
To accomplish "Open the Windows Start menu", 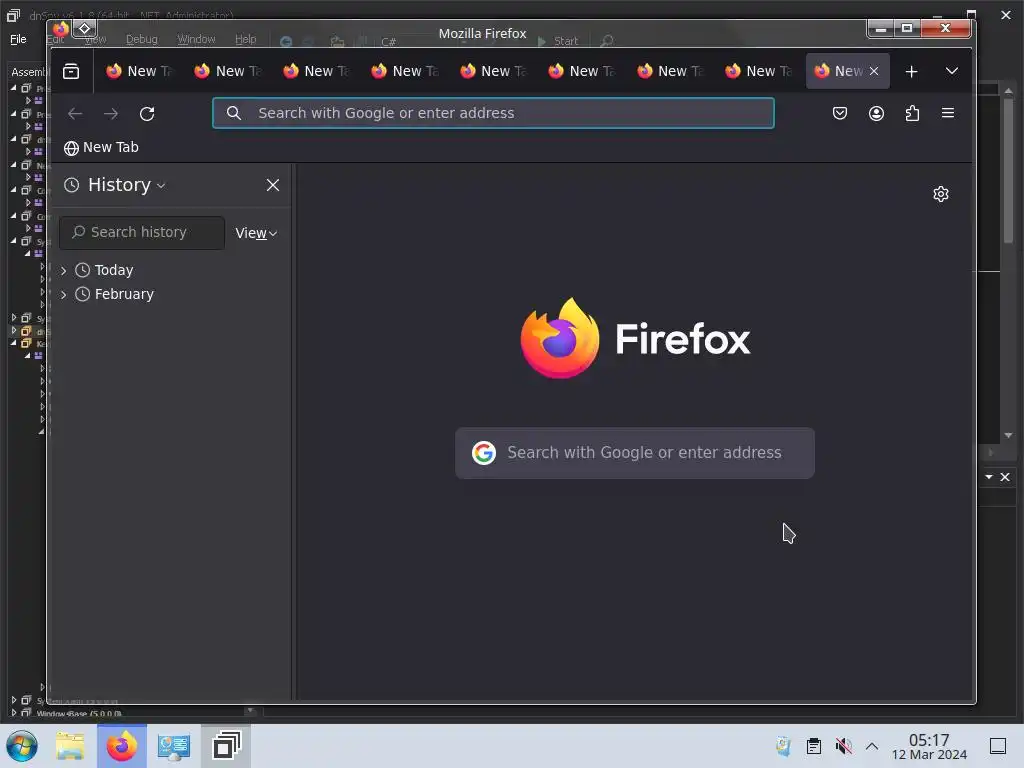I will pos(22,746).
